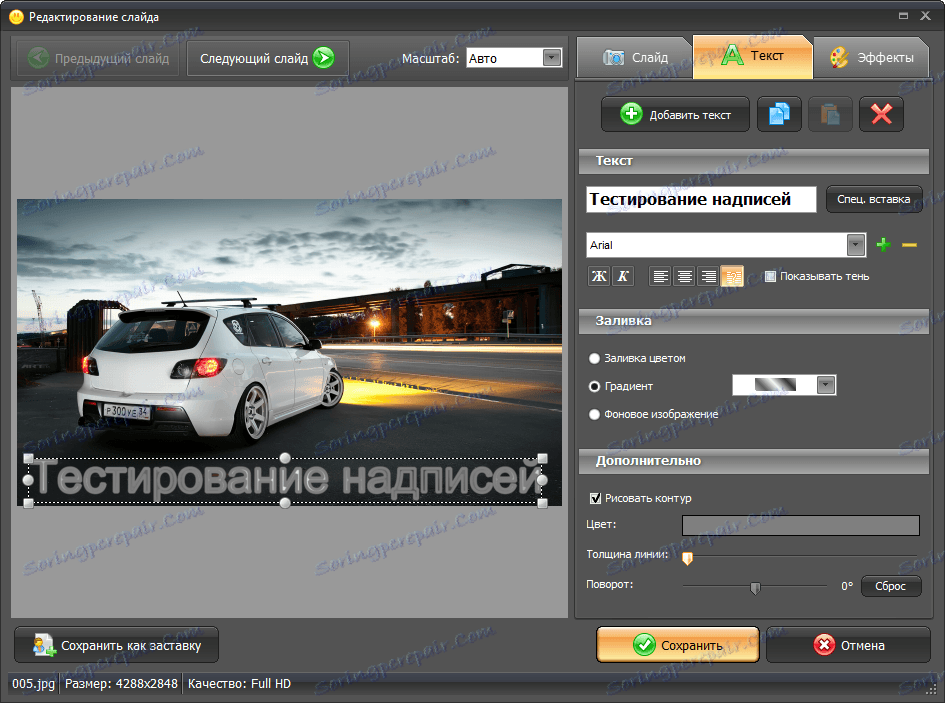
Task: Switch to the Слайд tab
Action: coord(634,58)
